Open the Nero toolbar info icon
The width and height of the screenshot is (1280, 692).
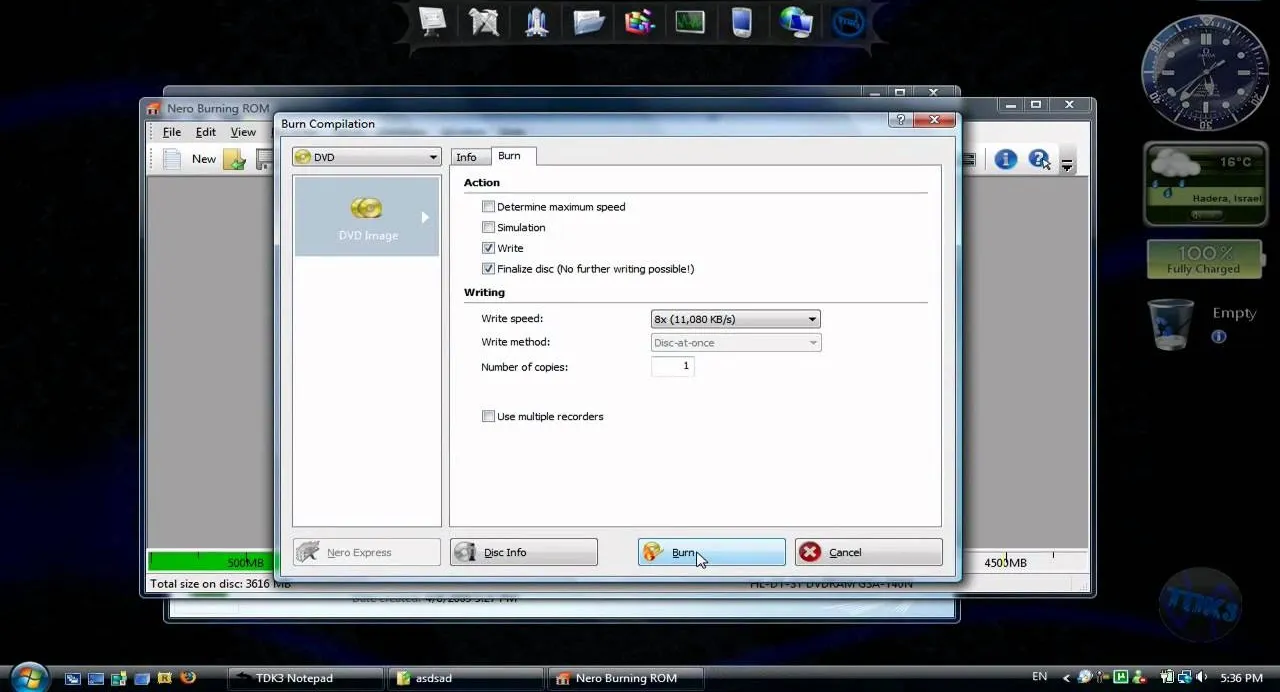click(1005, 159)
